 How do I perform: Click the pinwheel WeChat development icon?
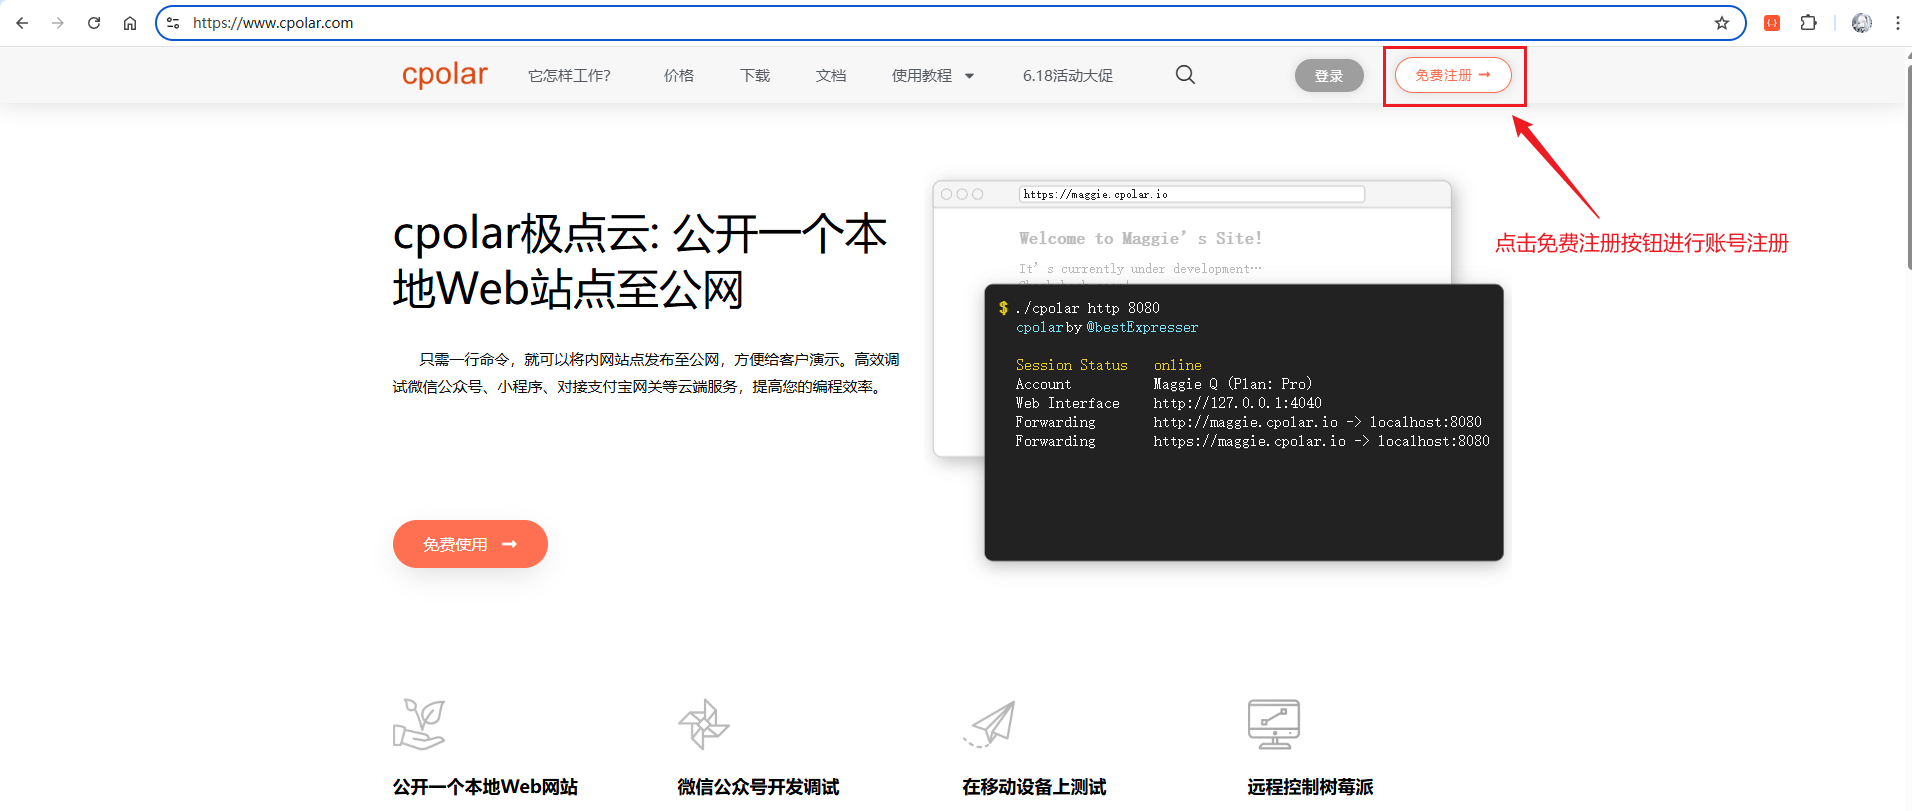704,724
